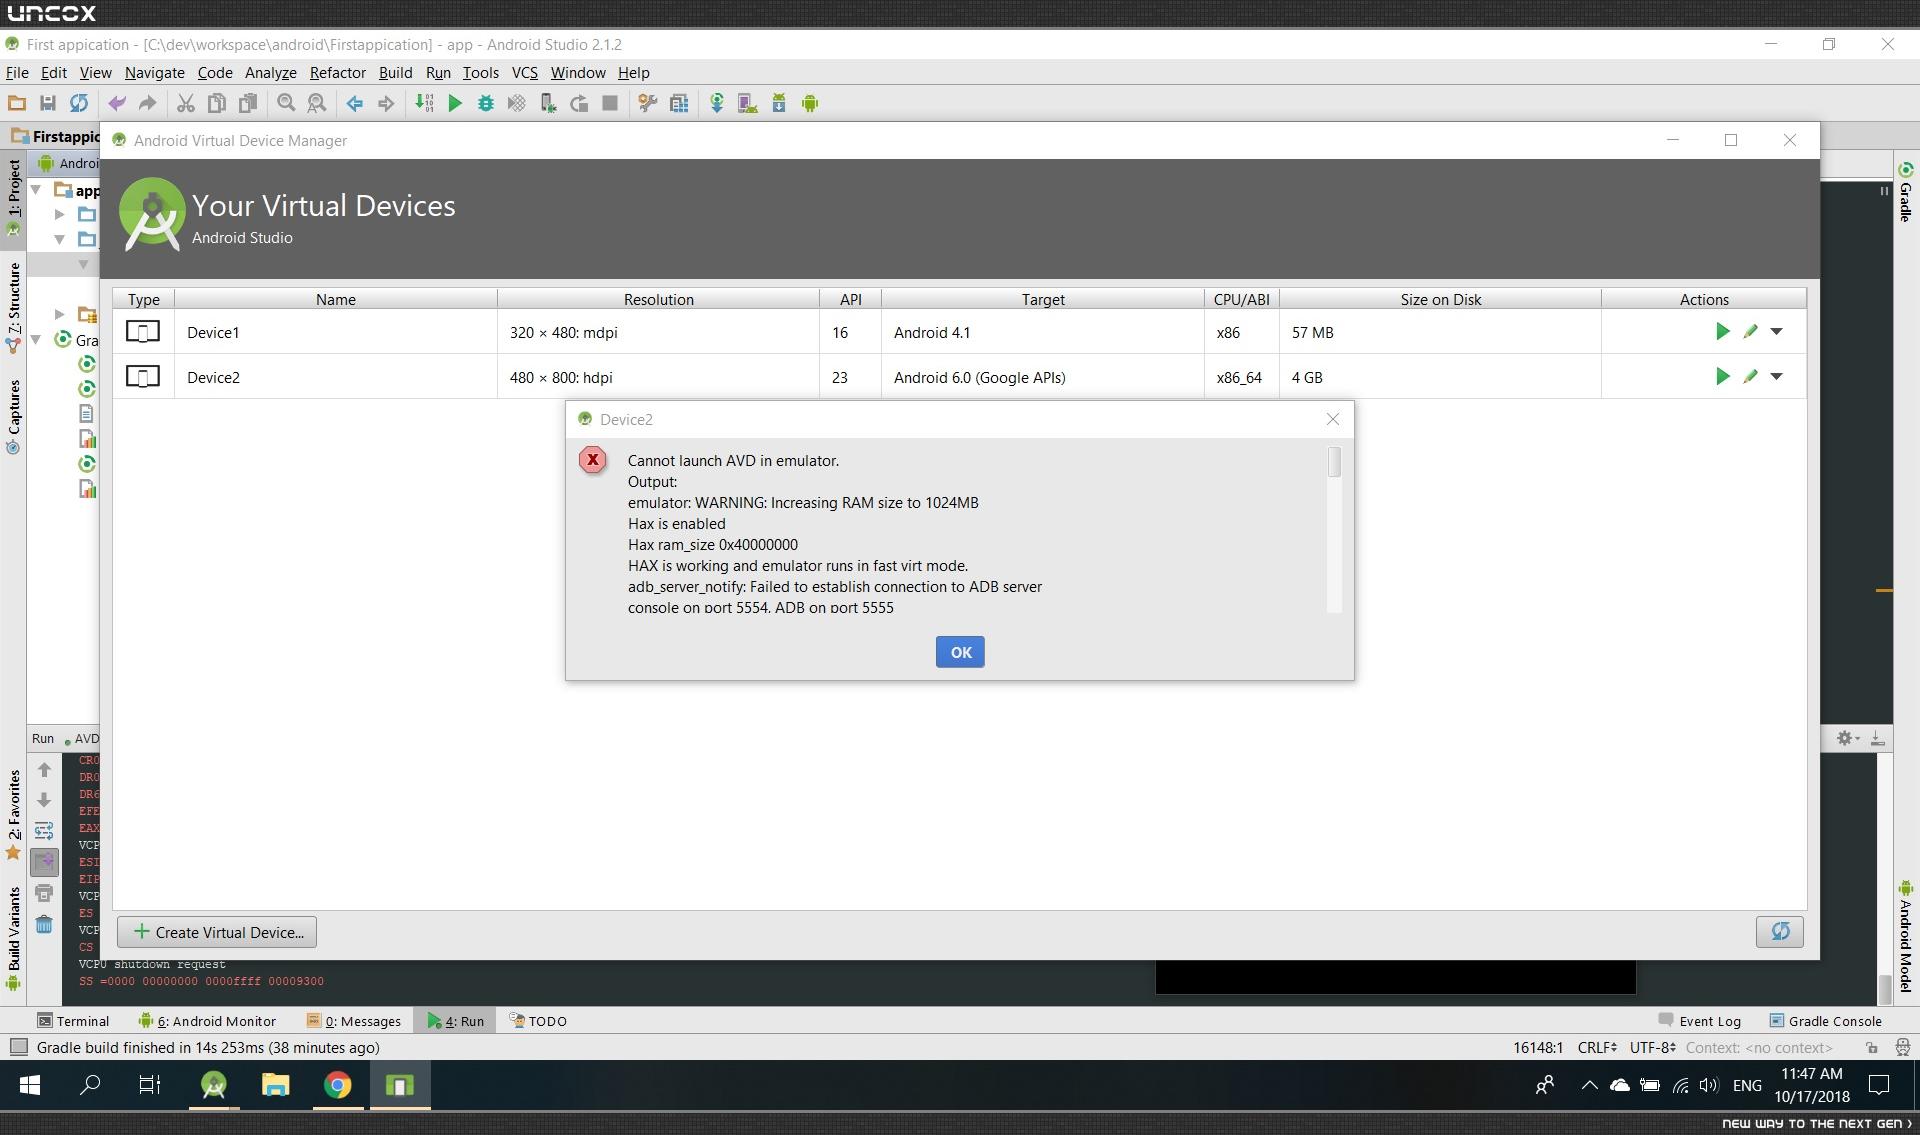Click Create Virtual Device button
The width and height of the screenshot is (1920, 1135).
(217, 932)
